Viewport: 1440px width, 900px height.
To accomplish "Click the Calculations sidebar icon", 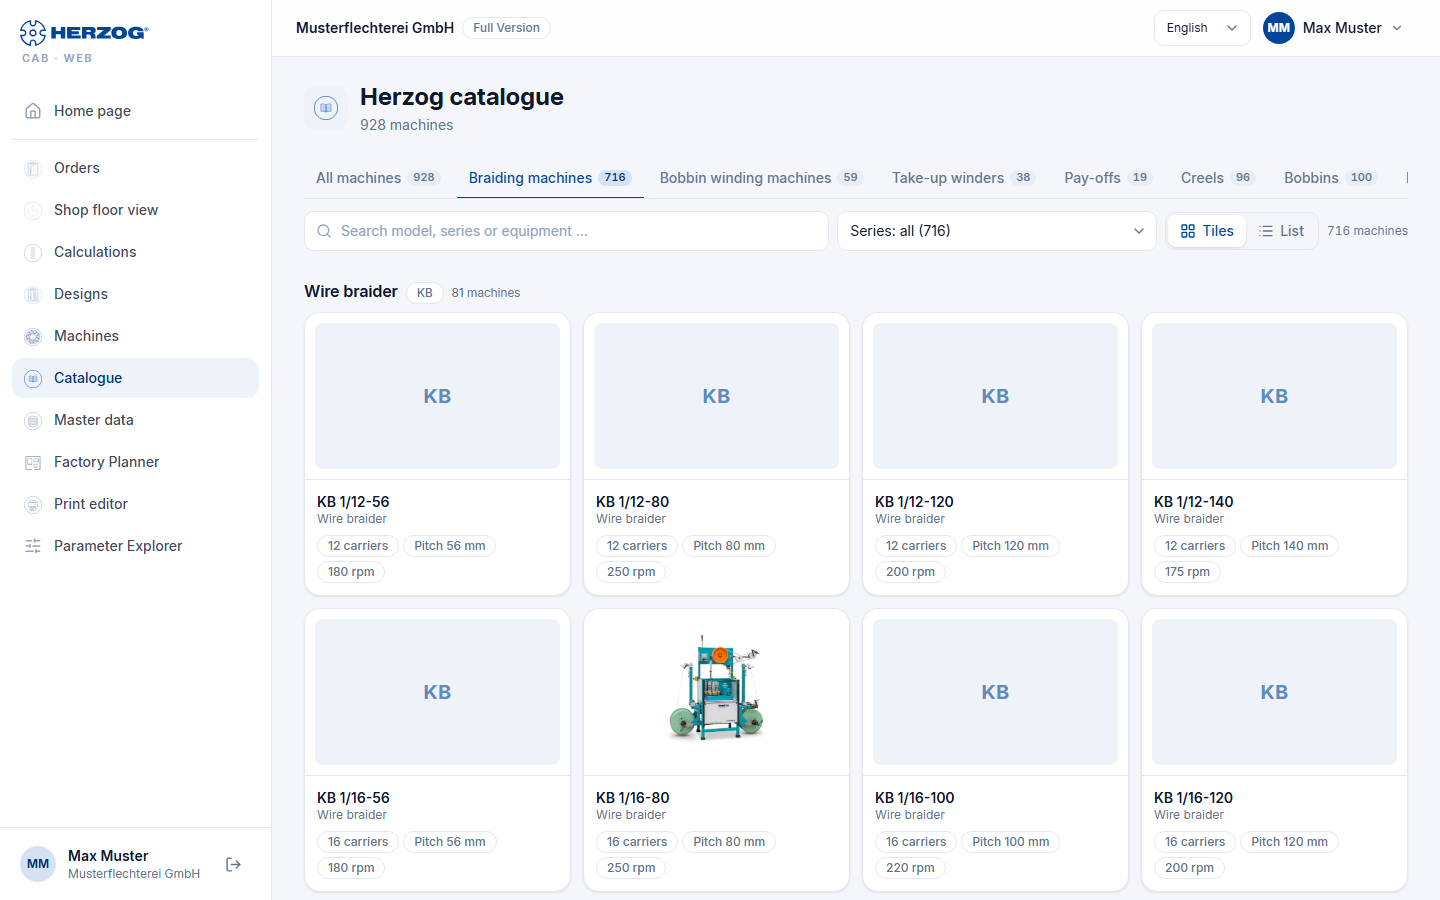I will pyautogui.click(x=33, y=252).
